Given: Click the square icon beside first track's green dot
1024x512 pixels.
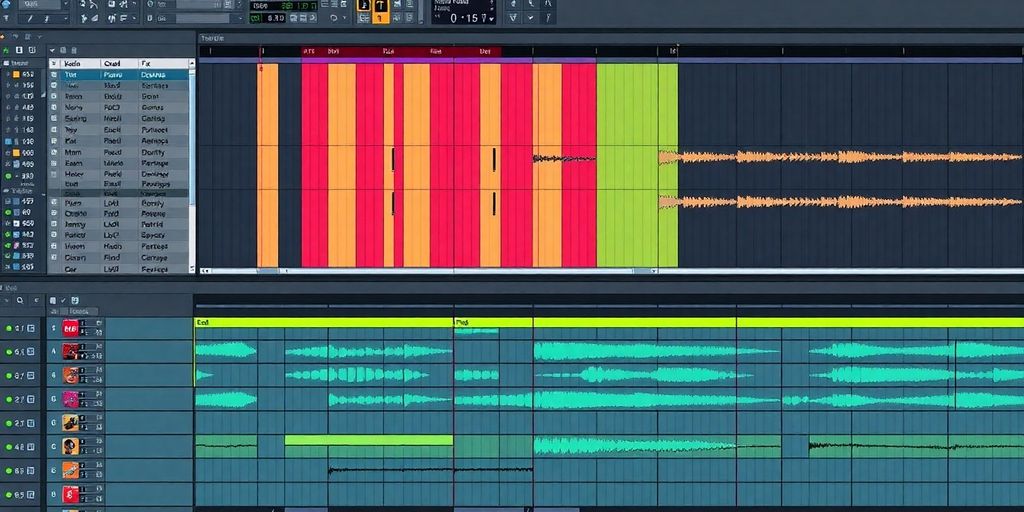Looking at the screenshot, I should (31, 328).
